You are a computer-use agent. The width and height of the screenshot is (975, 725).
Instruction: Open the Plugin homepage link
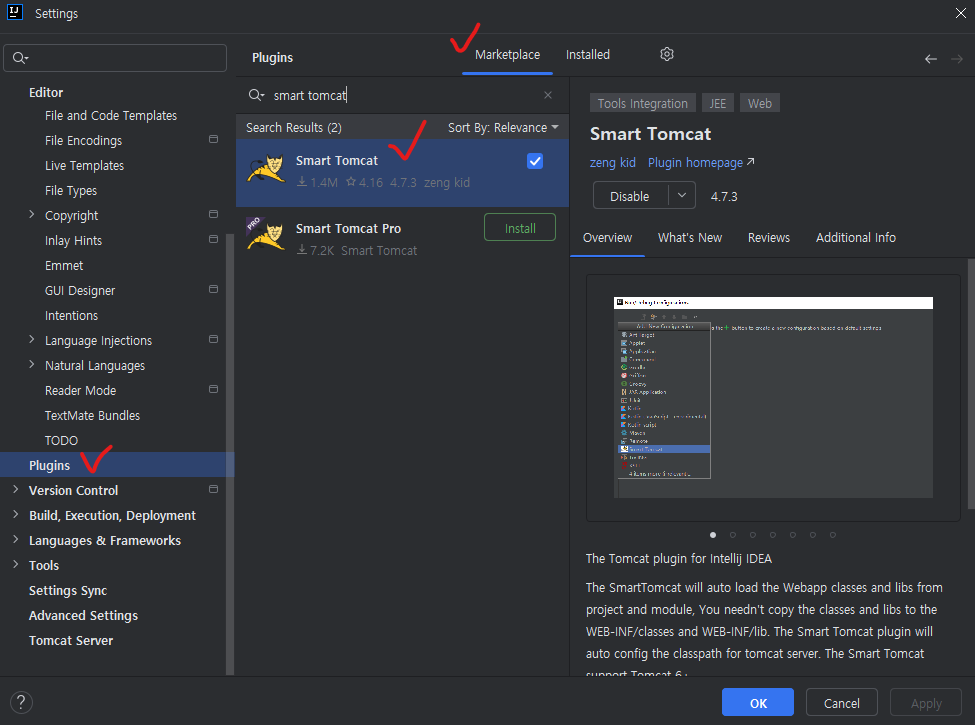(x=701, y=162)
